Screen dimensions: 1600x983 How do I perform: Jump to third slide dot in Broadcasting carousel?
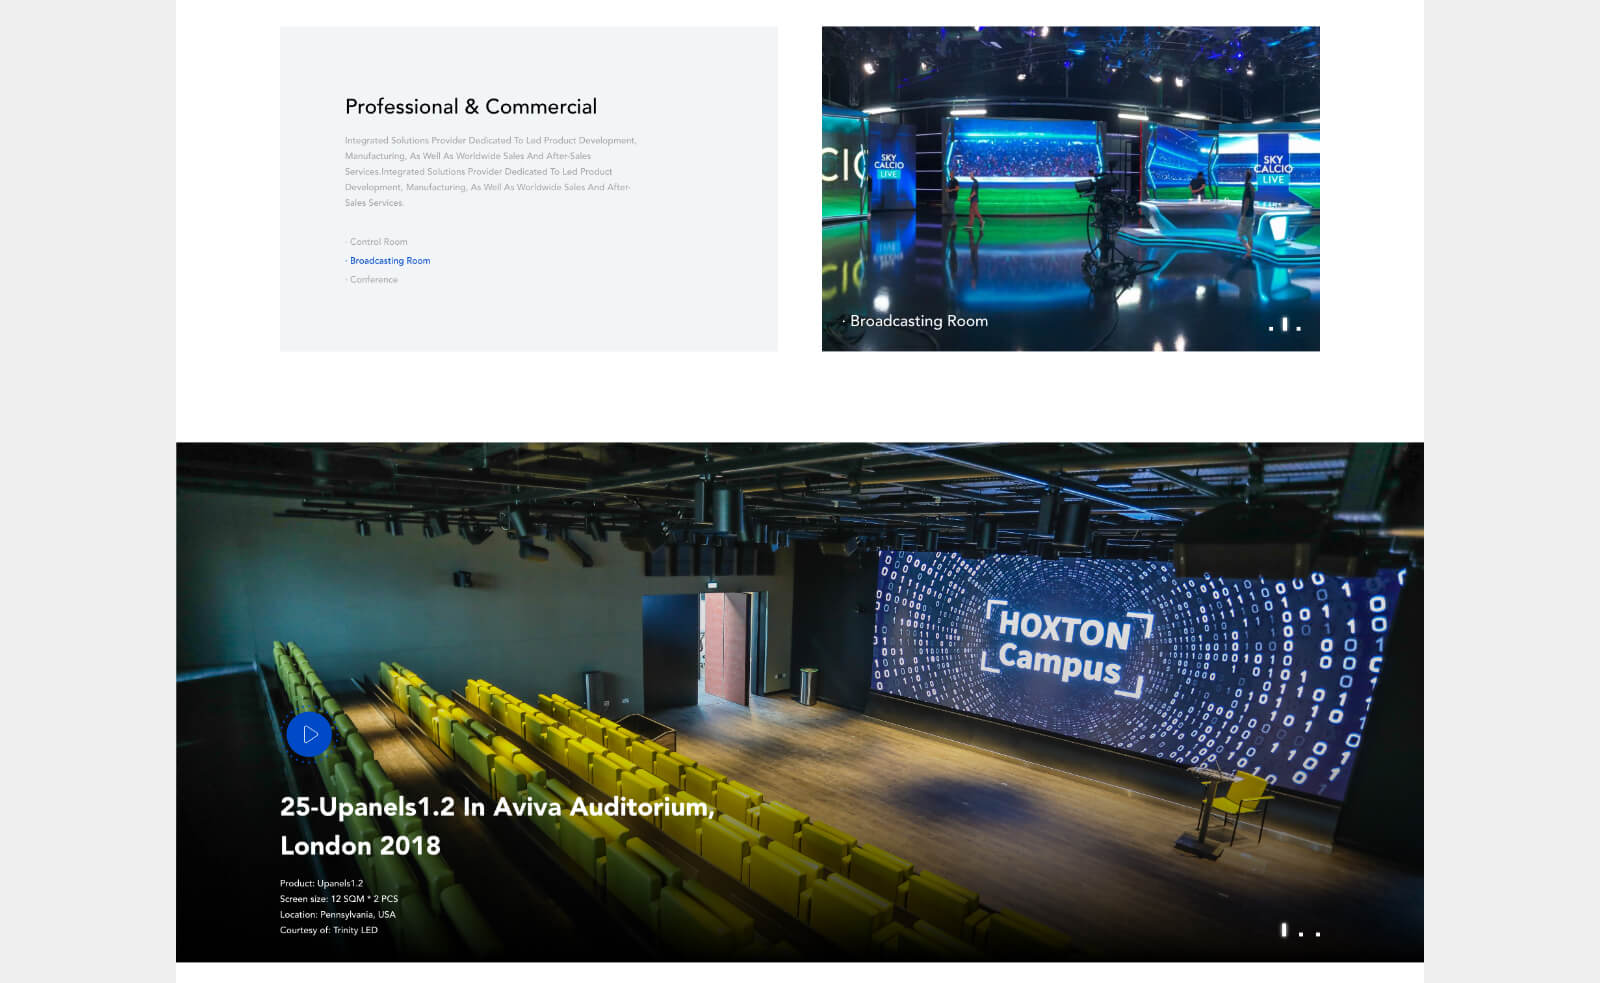(x=1298, y=327)
